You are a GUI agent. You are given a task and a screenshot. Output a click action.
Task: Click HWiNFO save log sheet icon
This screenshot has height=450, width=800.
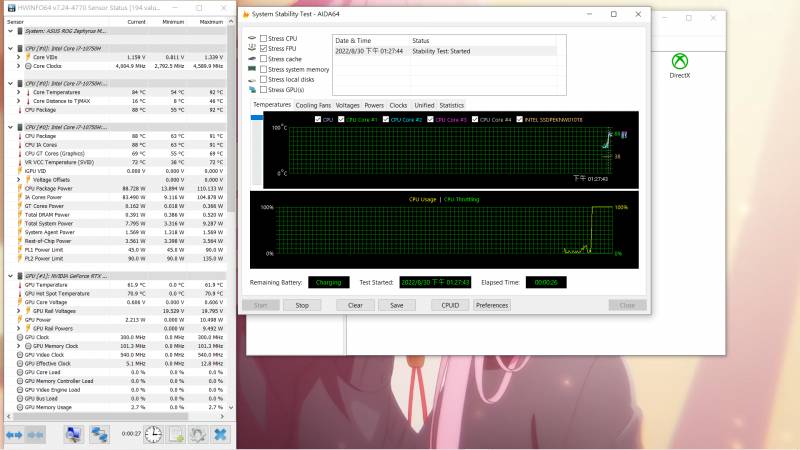tap(177, 435)
